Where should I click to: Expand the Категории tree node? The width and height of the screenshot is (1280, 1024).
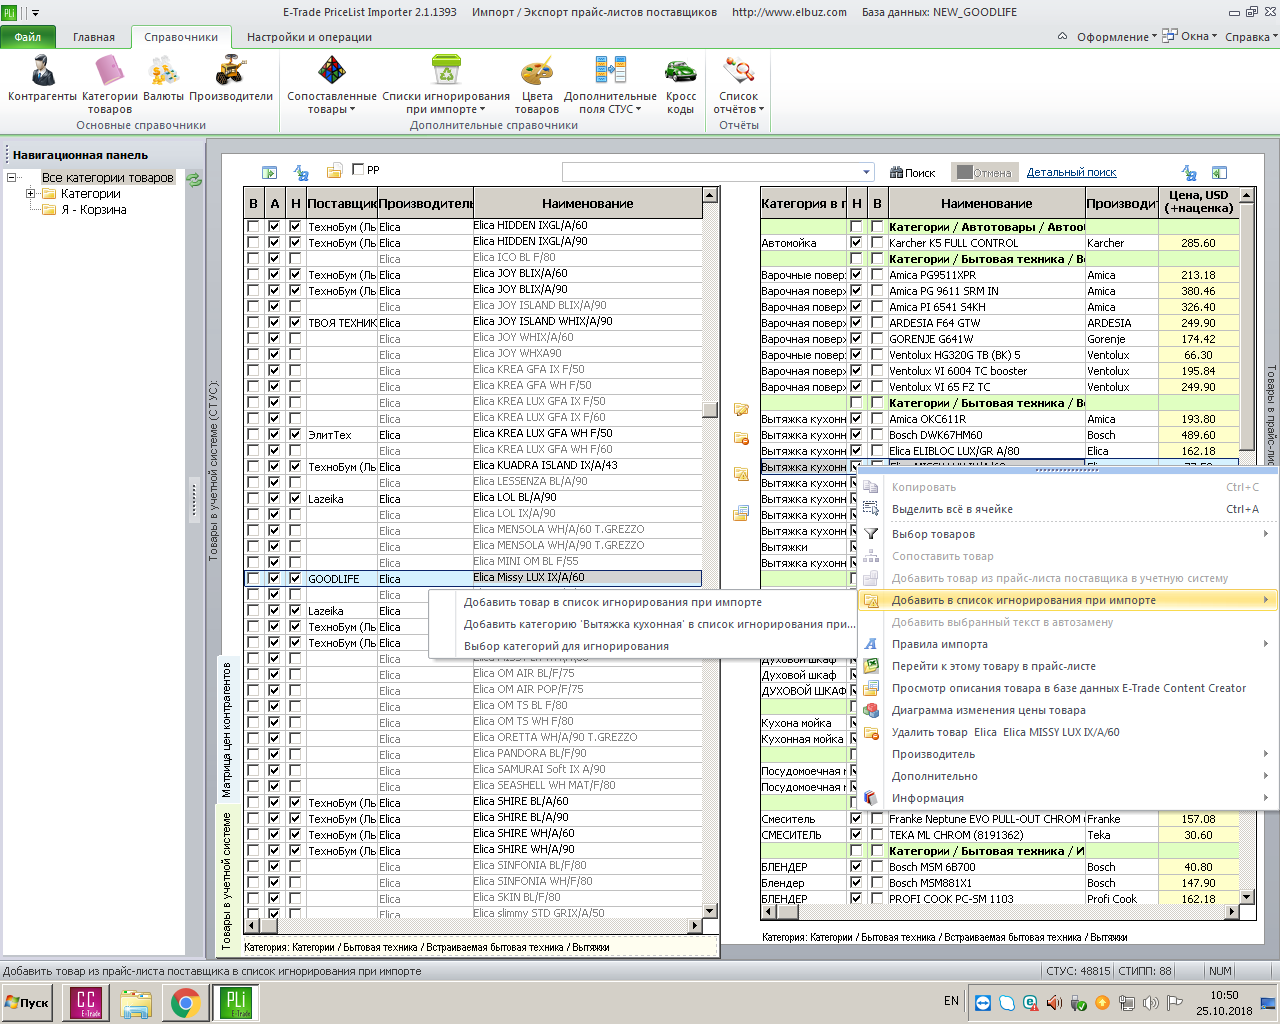31,194
